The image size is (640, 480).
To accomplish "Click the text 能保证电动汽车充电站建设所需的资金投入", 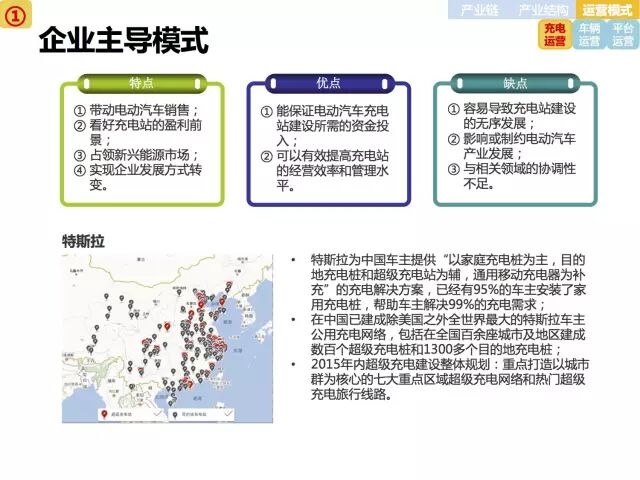I will 332,126.
